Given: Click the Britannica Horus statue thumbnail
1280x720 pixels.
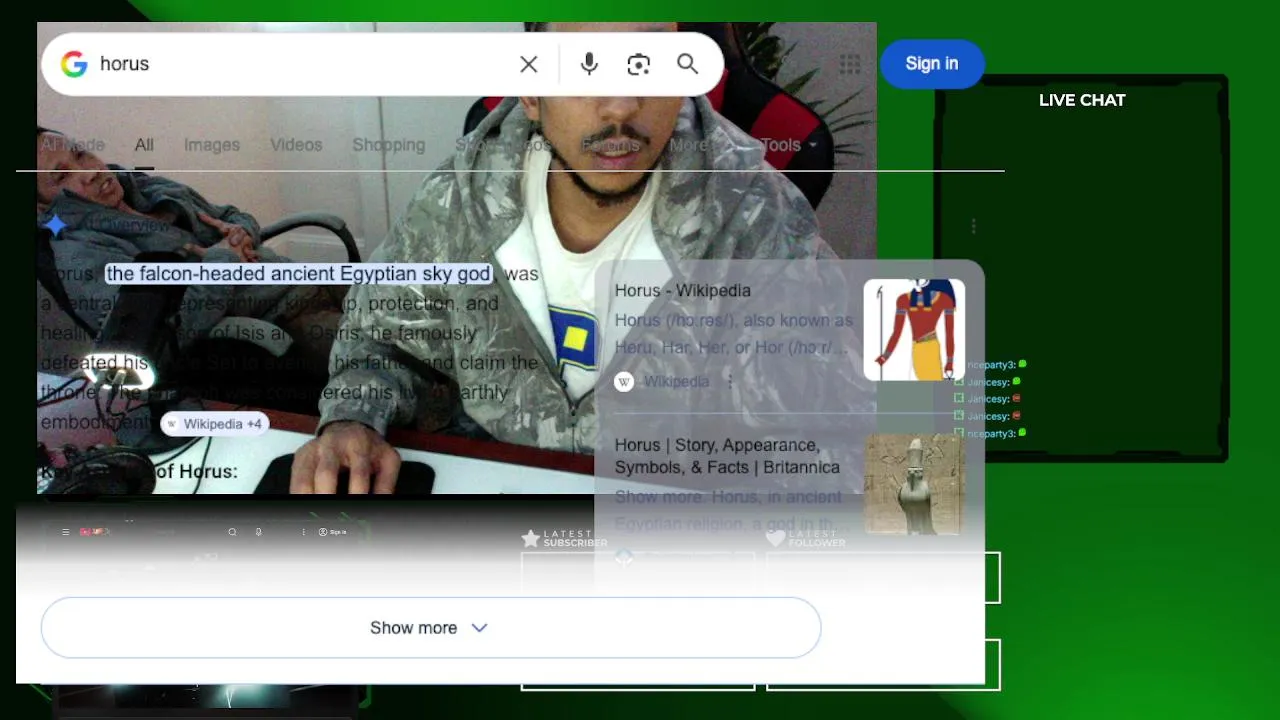Looking at the screenshot, I should (914, 484).
